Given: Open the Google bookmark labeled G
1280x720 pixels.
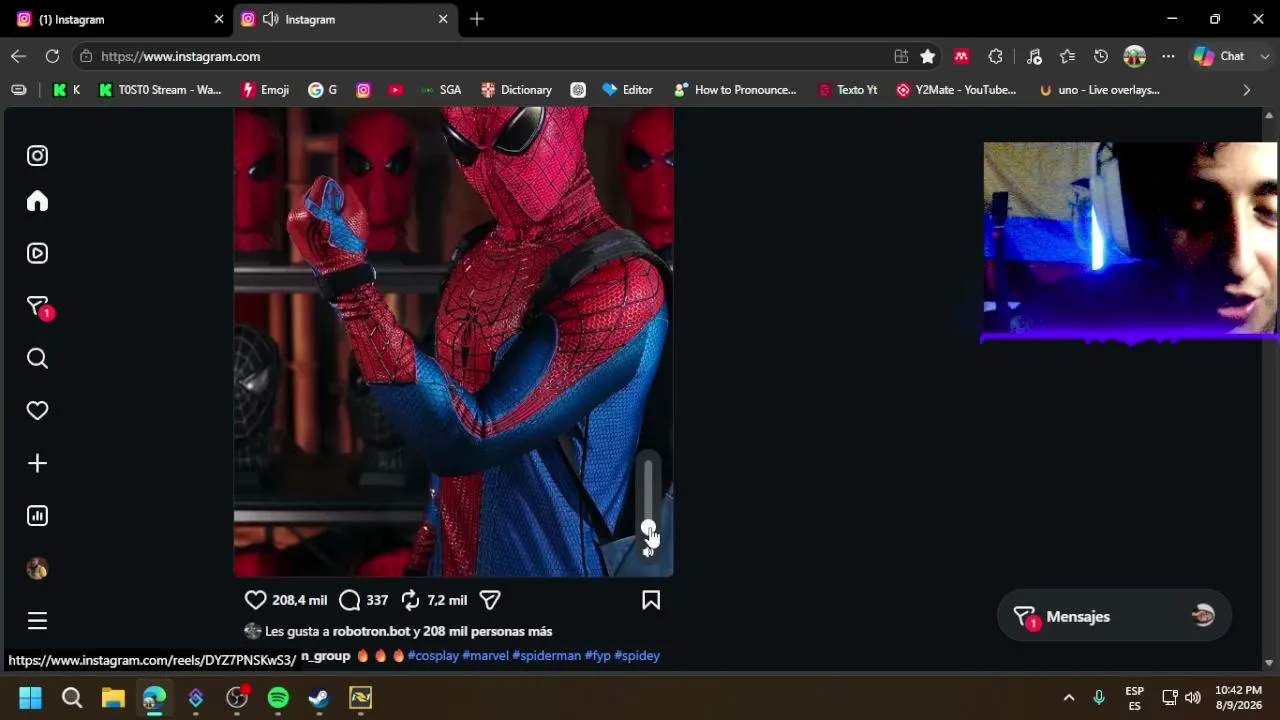Looking at the screenshot, I should click(322, 90).
